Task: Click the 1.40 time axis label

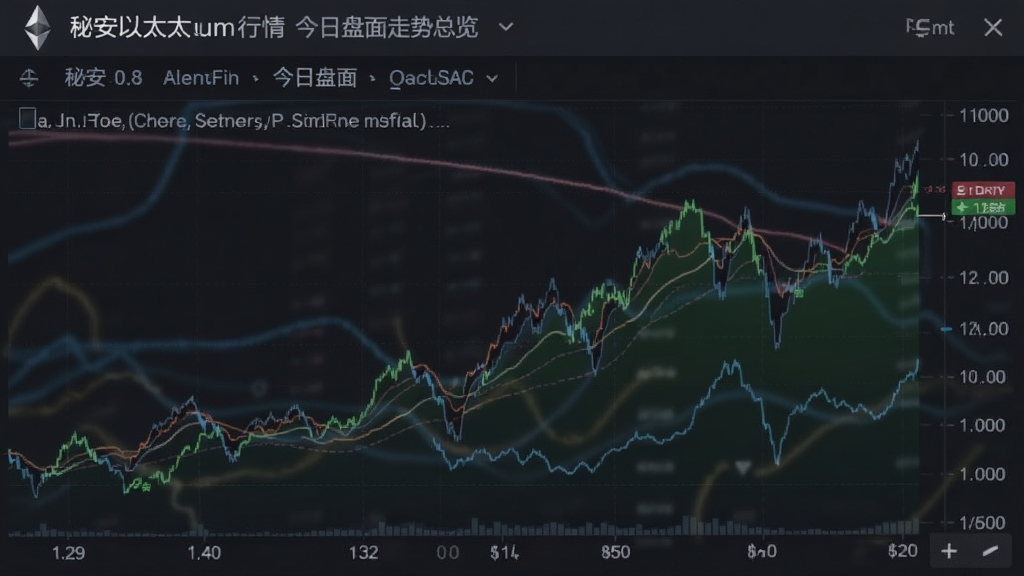Action: coord(204,553)
